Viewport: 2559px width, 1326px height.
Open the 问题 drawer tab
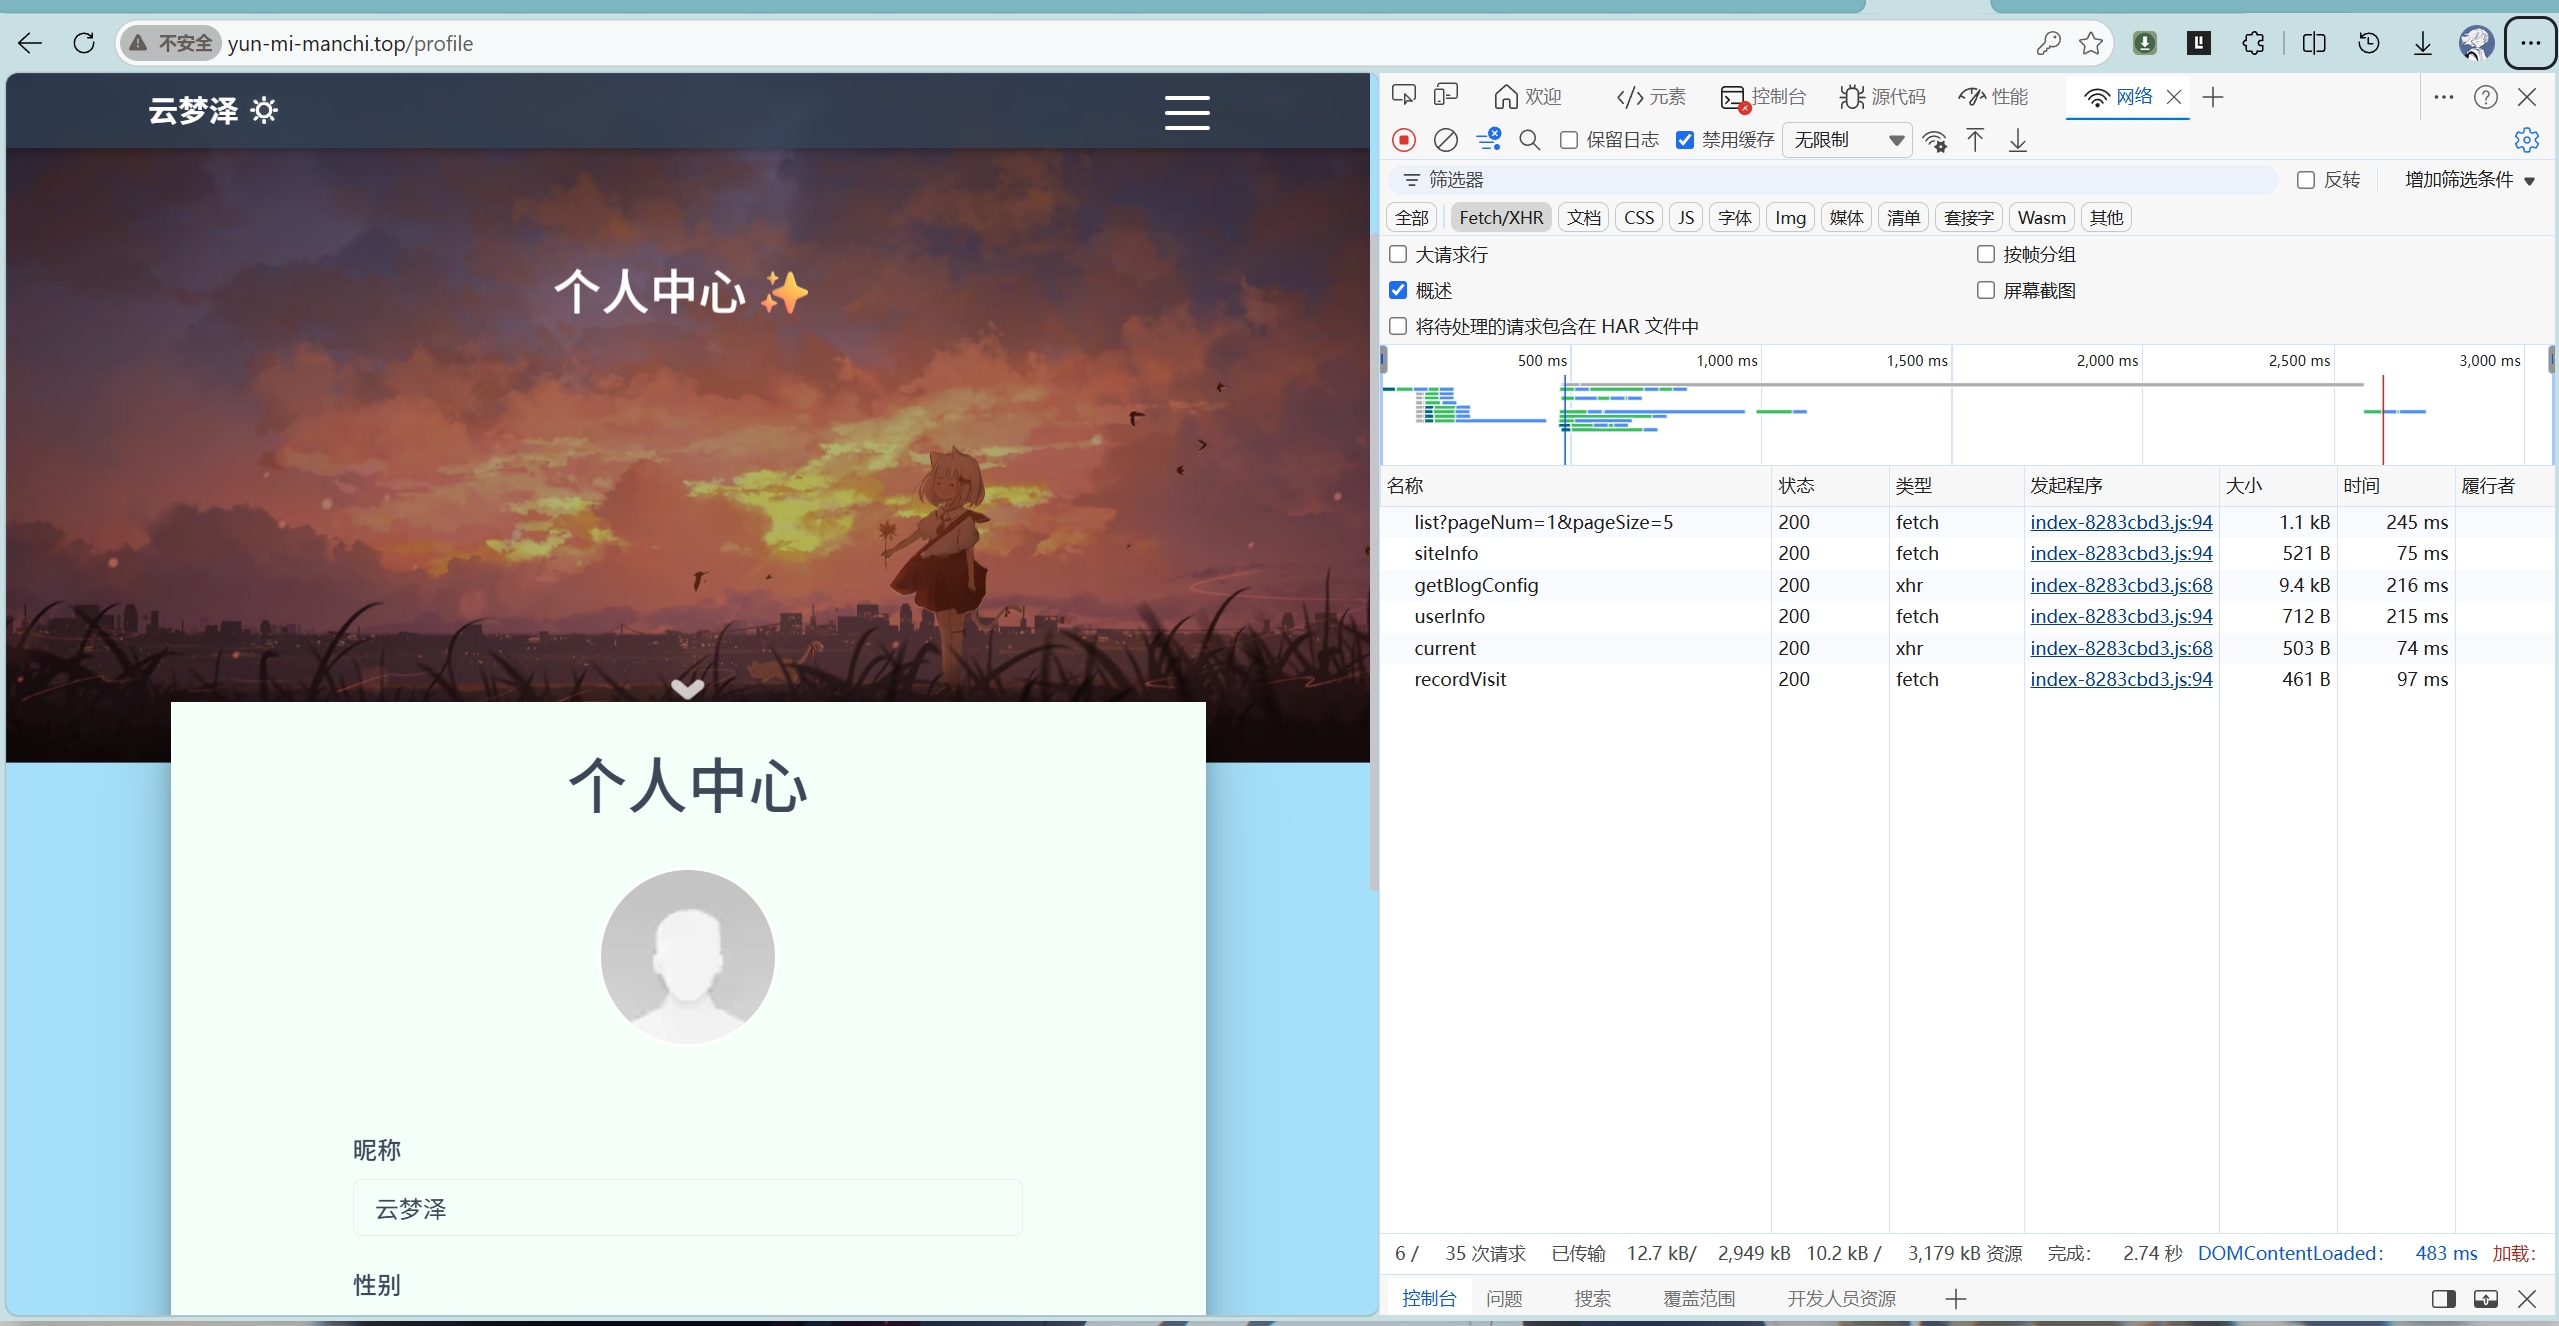pyautogui.click(x=1504, y=1299)
